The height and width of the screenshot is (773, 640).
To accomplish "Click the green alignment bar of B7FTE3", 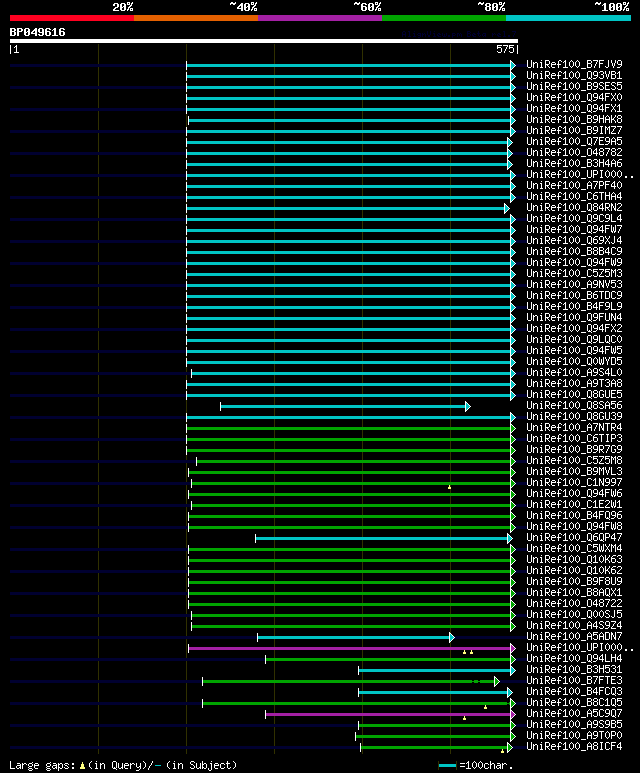I will 350,682.
